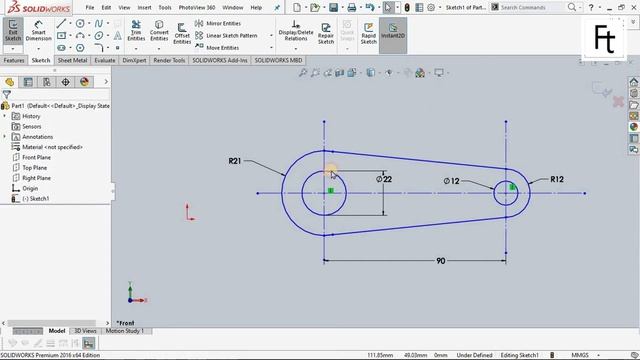Click the New document icon
The width and height of the screenshot is (640, 360).
coord(297,7)
